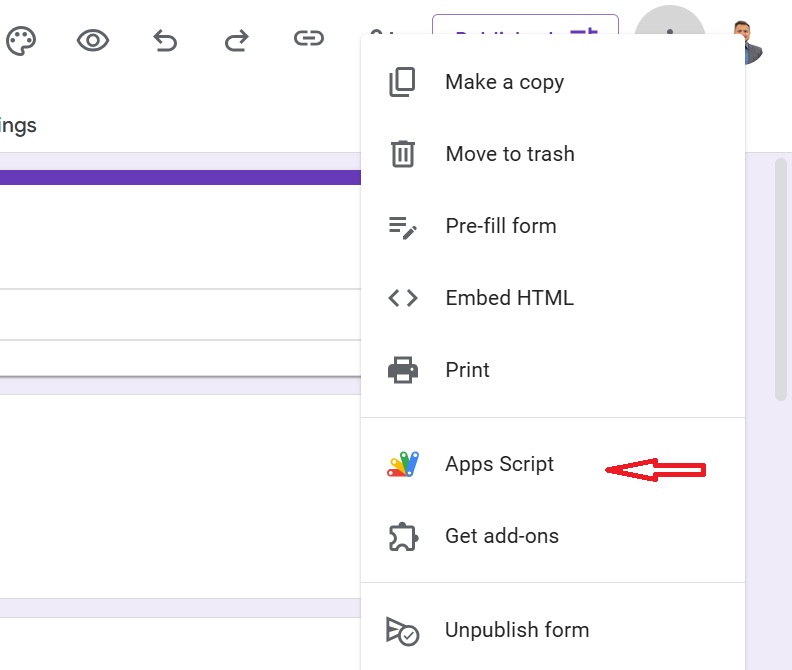This screenshot has height=670, width=792.
Task: Toggle the three-dot More options button
Action: [670, 22]
